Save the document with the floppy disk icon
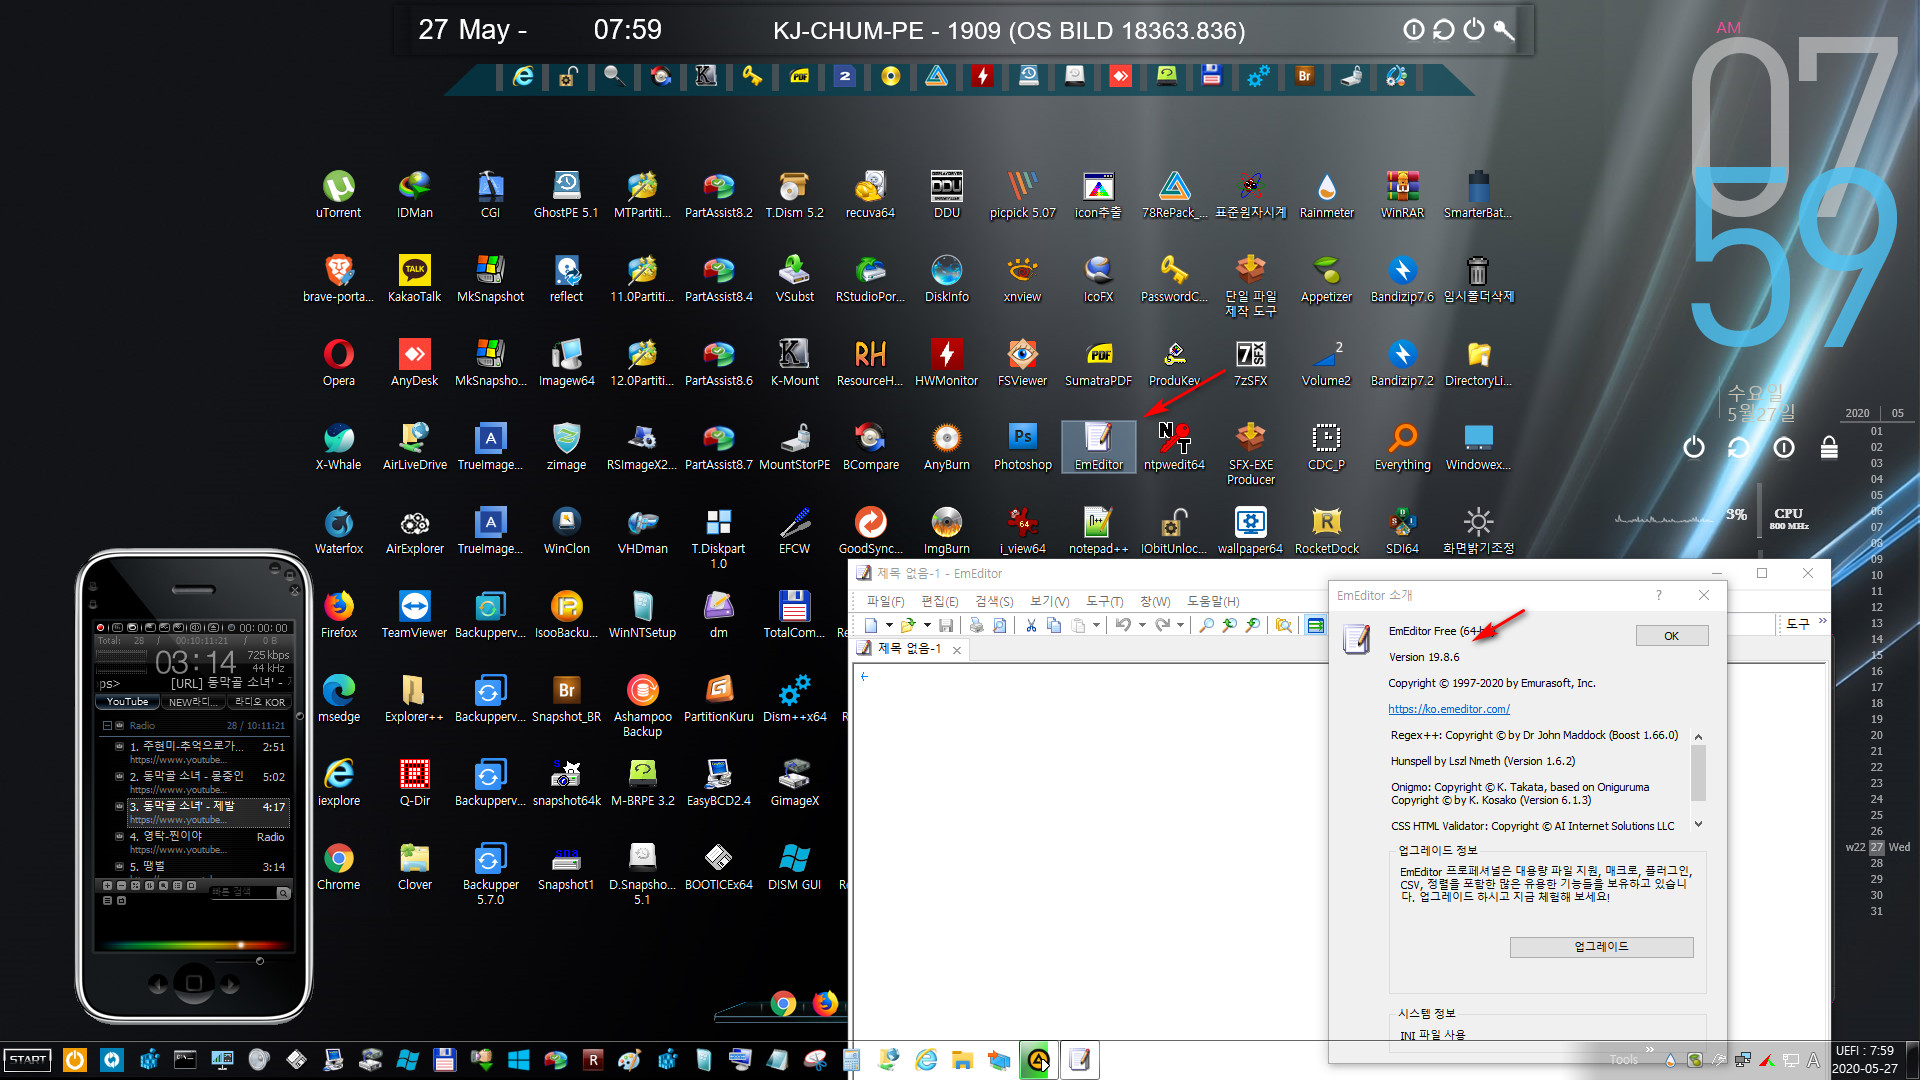The height and width of the screenshot is (1080, 1920). point(946,625)
